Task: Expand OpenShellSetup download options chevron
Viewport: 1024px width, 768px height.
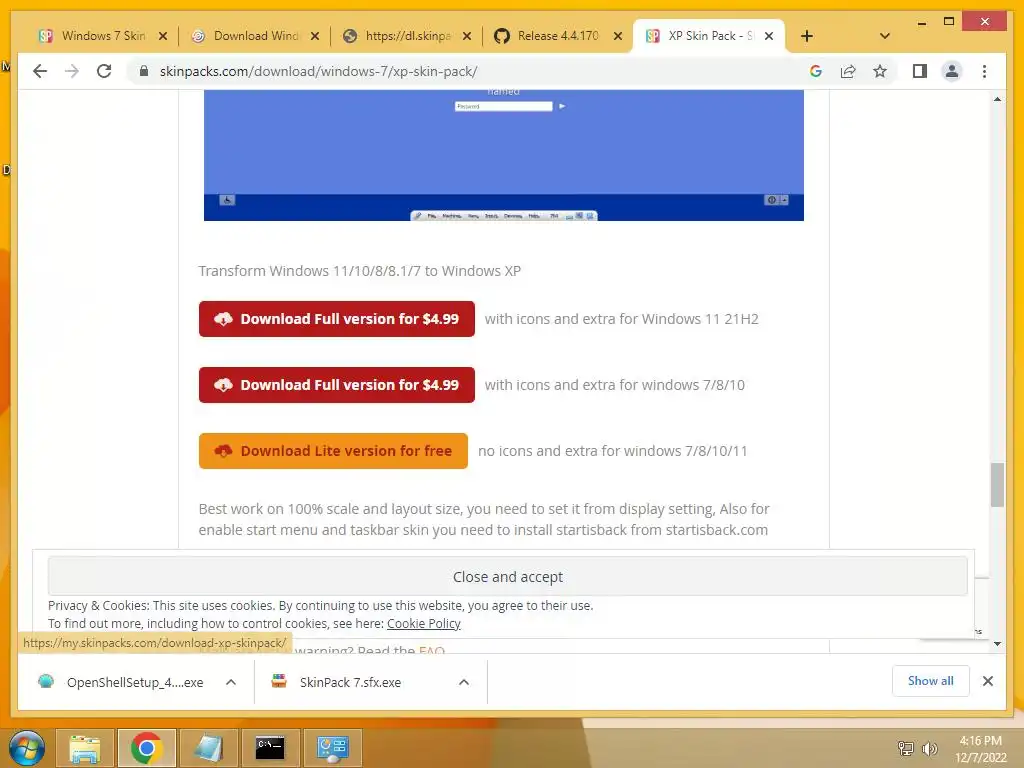Action: pyautogui.click(x=231, y=682)
